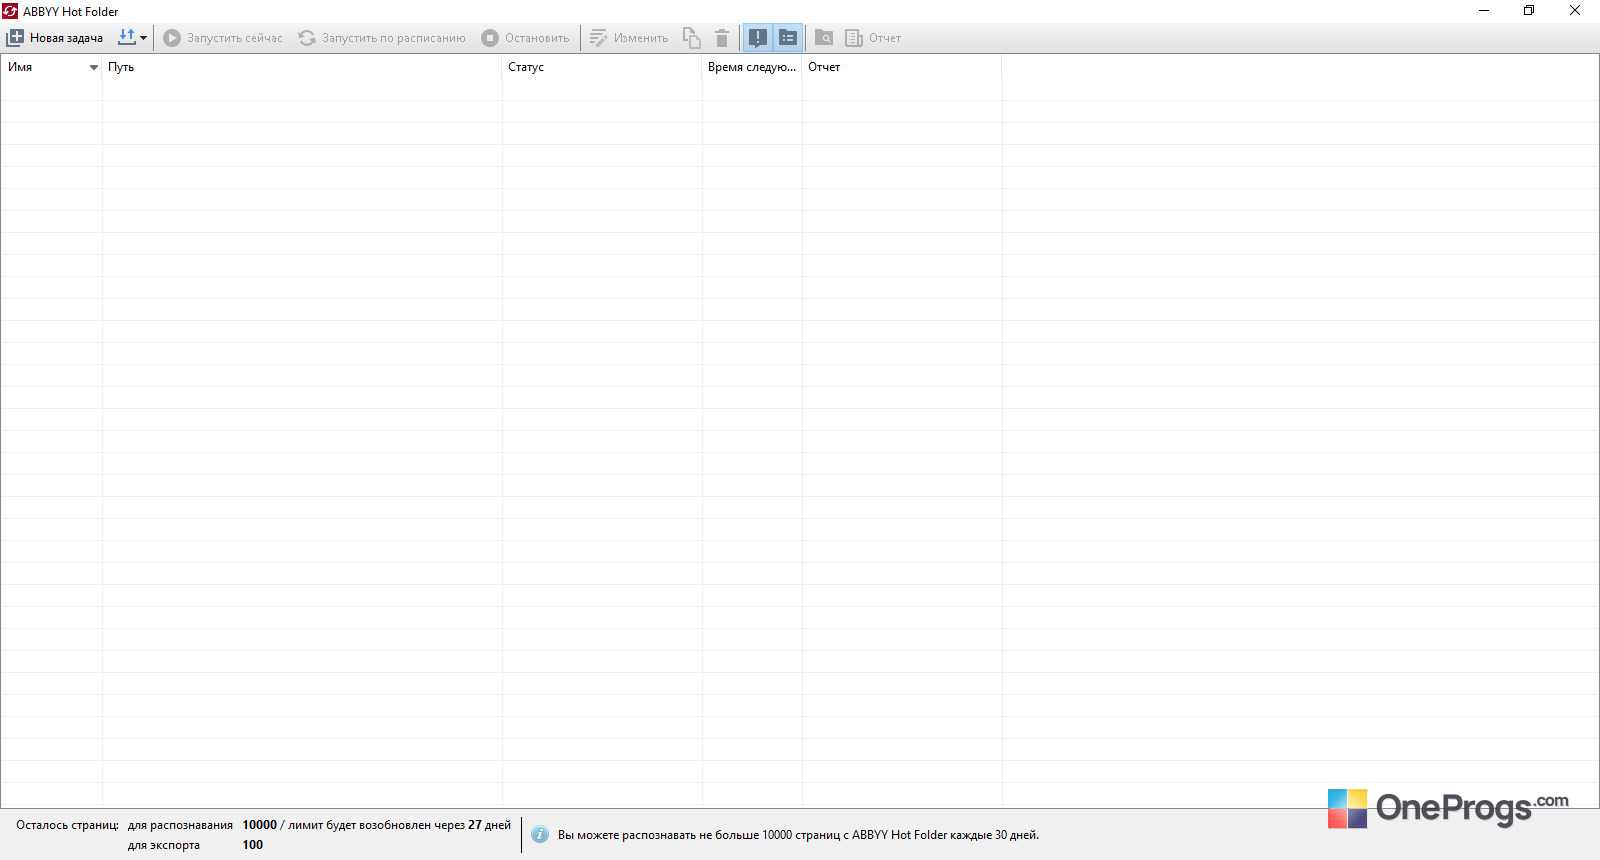1600x860 pixels.
Task: Click the ABBYY Hot Folder app icon
Action: [x=10, y=11]
